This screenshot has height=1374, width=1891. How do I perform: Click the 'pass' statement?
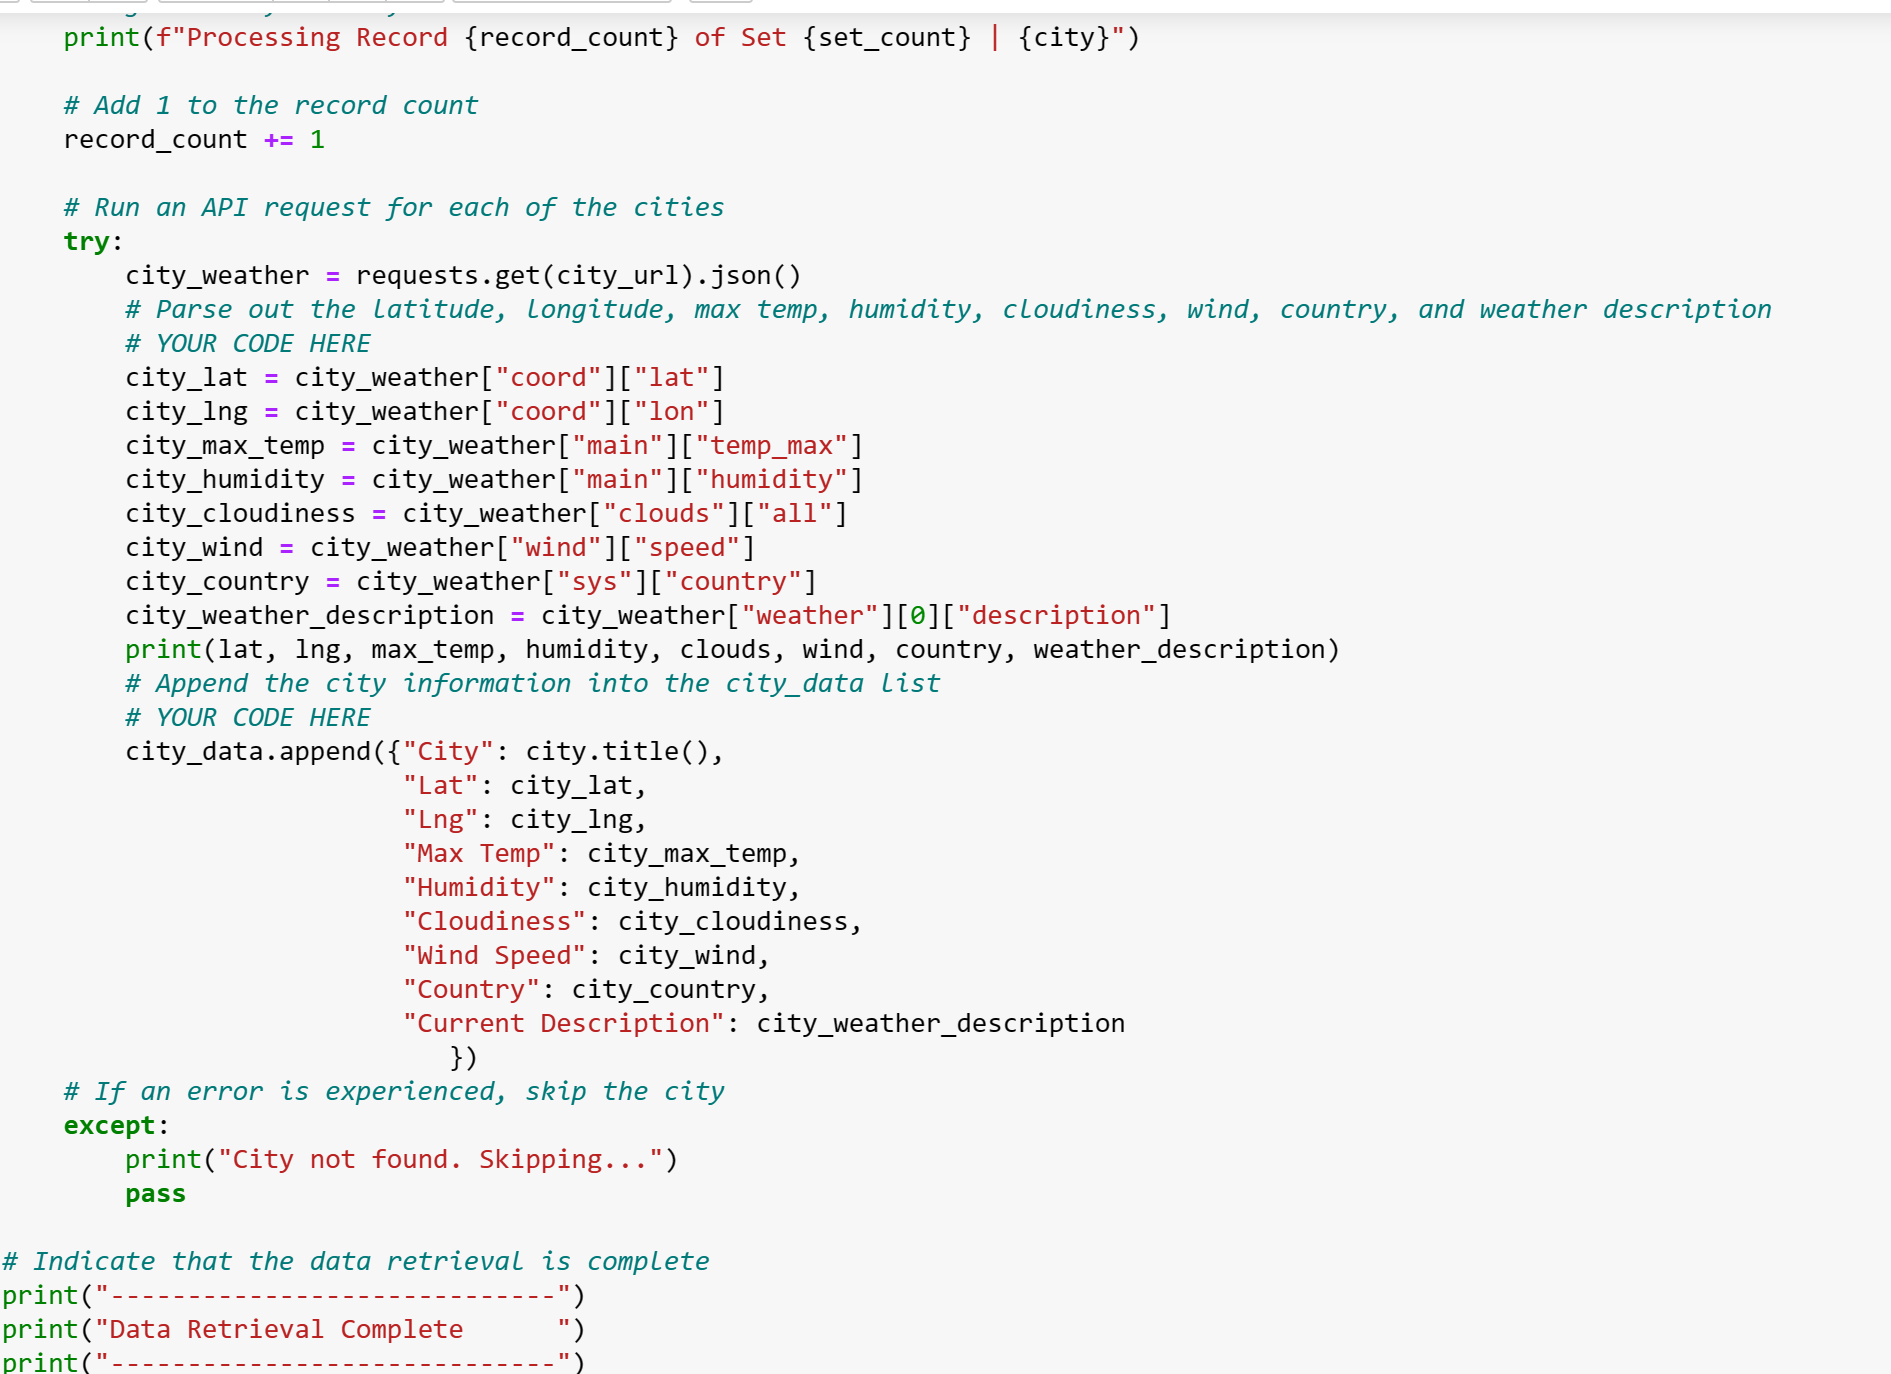(155, 1194)
